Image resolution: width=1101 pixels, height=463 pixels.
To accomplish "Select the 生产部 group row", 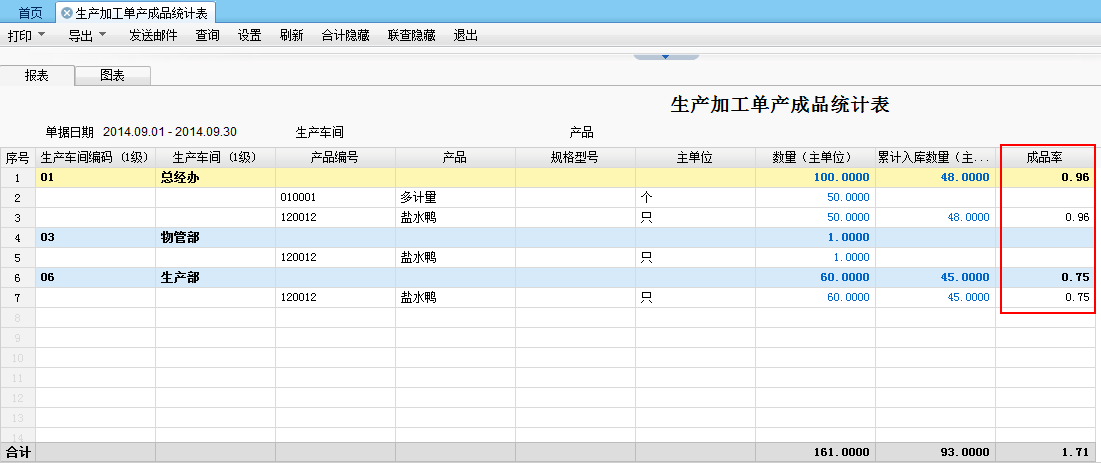I will click(x=180, y=277).
